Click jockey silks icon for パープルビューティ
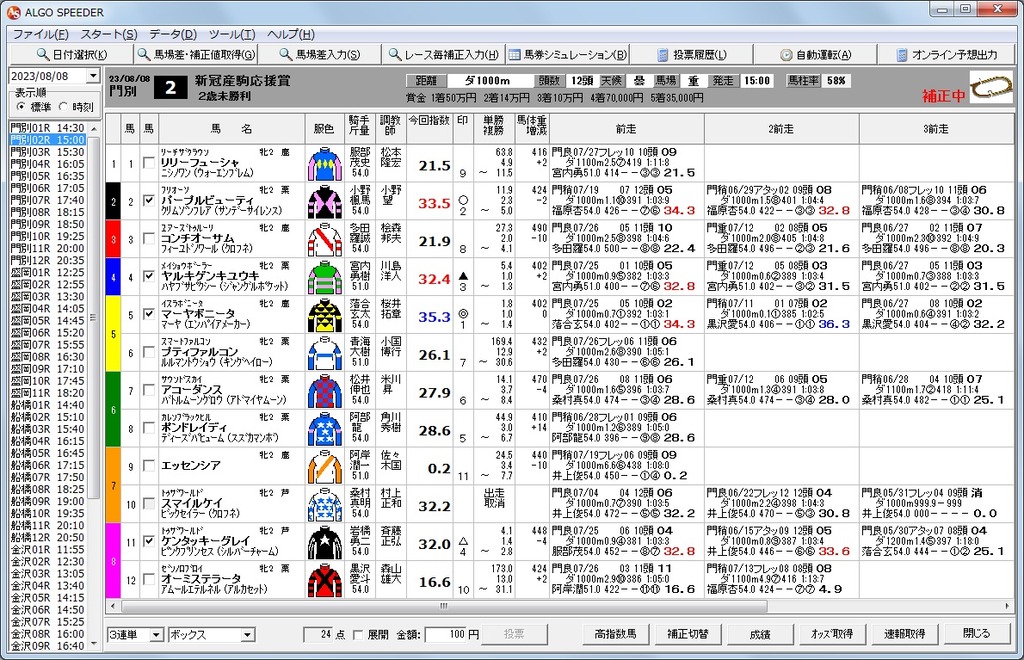 point(325,202)
